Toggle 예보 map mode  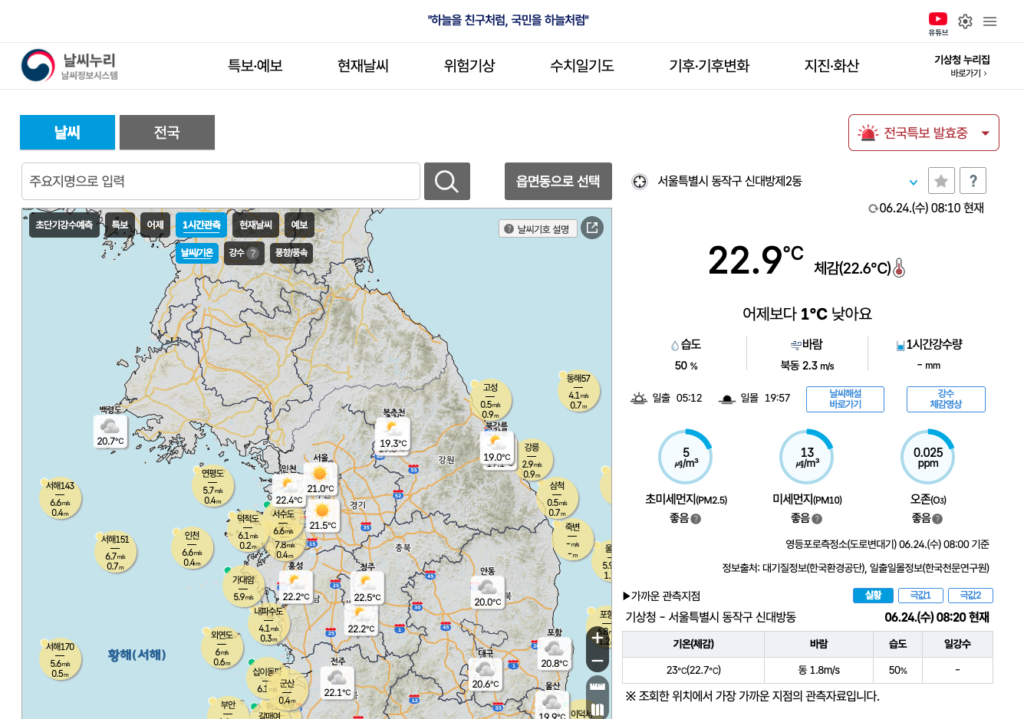click(299, 225)
